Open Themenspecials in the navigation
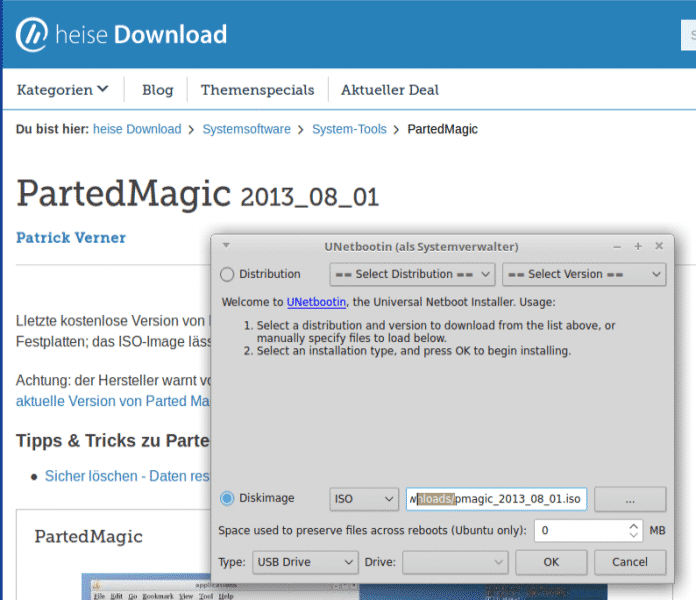The height and width of the screenshot is (600, 696). pos(257,90)
